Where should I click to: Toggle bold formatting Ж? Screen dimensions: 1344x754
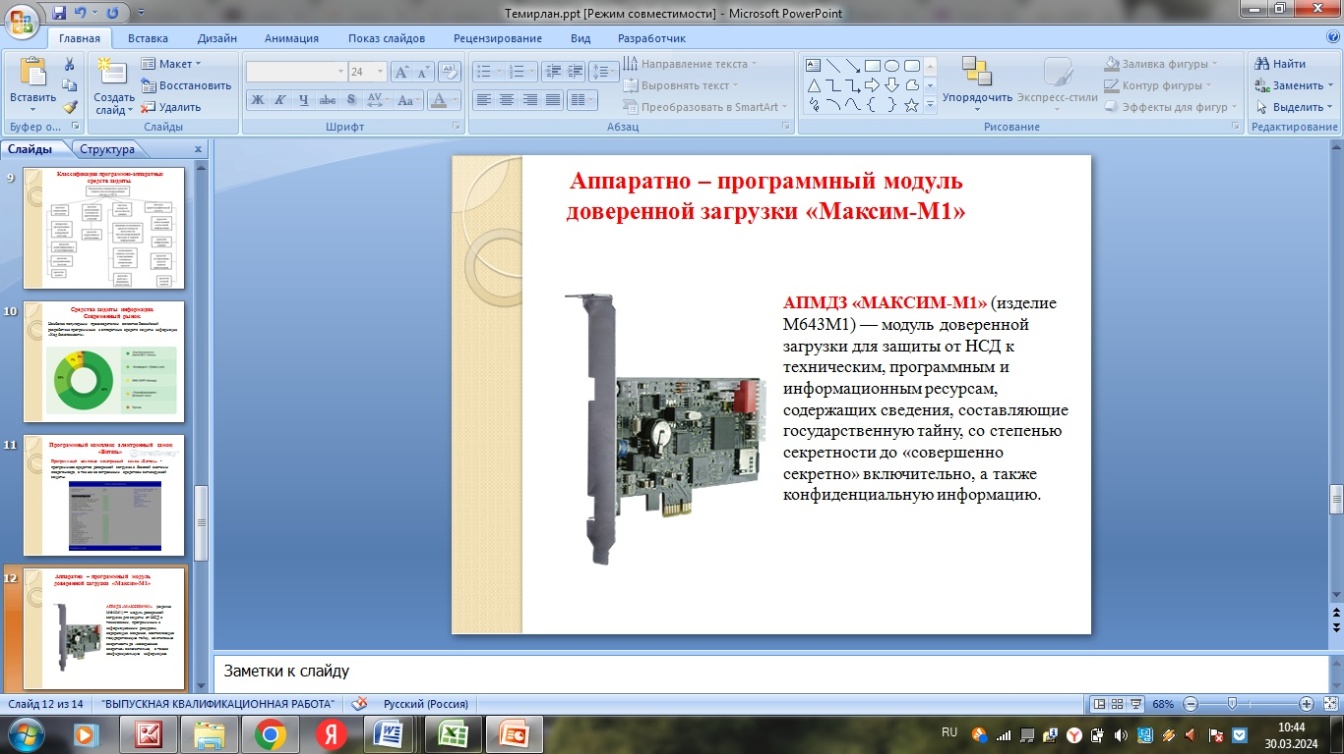pyautogui.click(x=258, y=100)
